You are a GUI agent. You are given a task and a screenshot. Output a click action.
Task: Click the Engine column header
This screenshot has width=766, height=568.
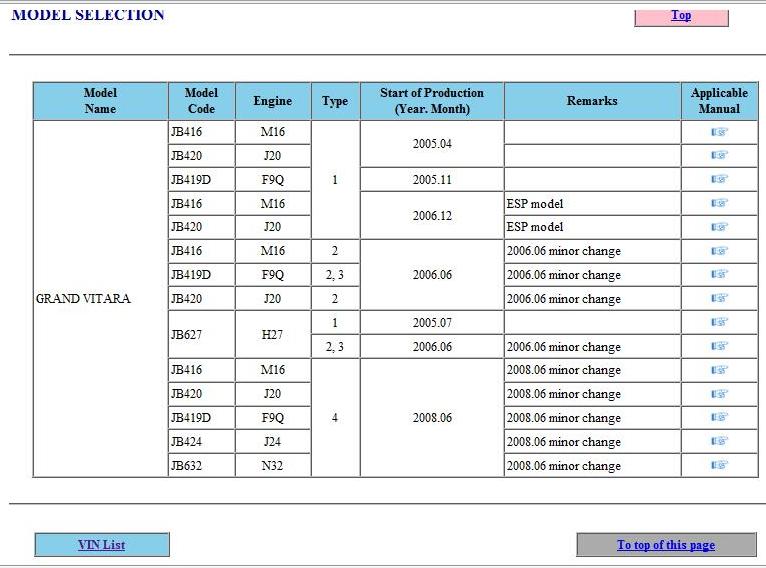273,101
